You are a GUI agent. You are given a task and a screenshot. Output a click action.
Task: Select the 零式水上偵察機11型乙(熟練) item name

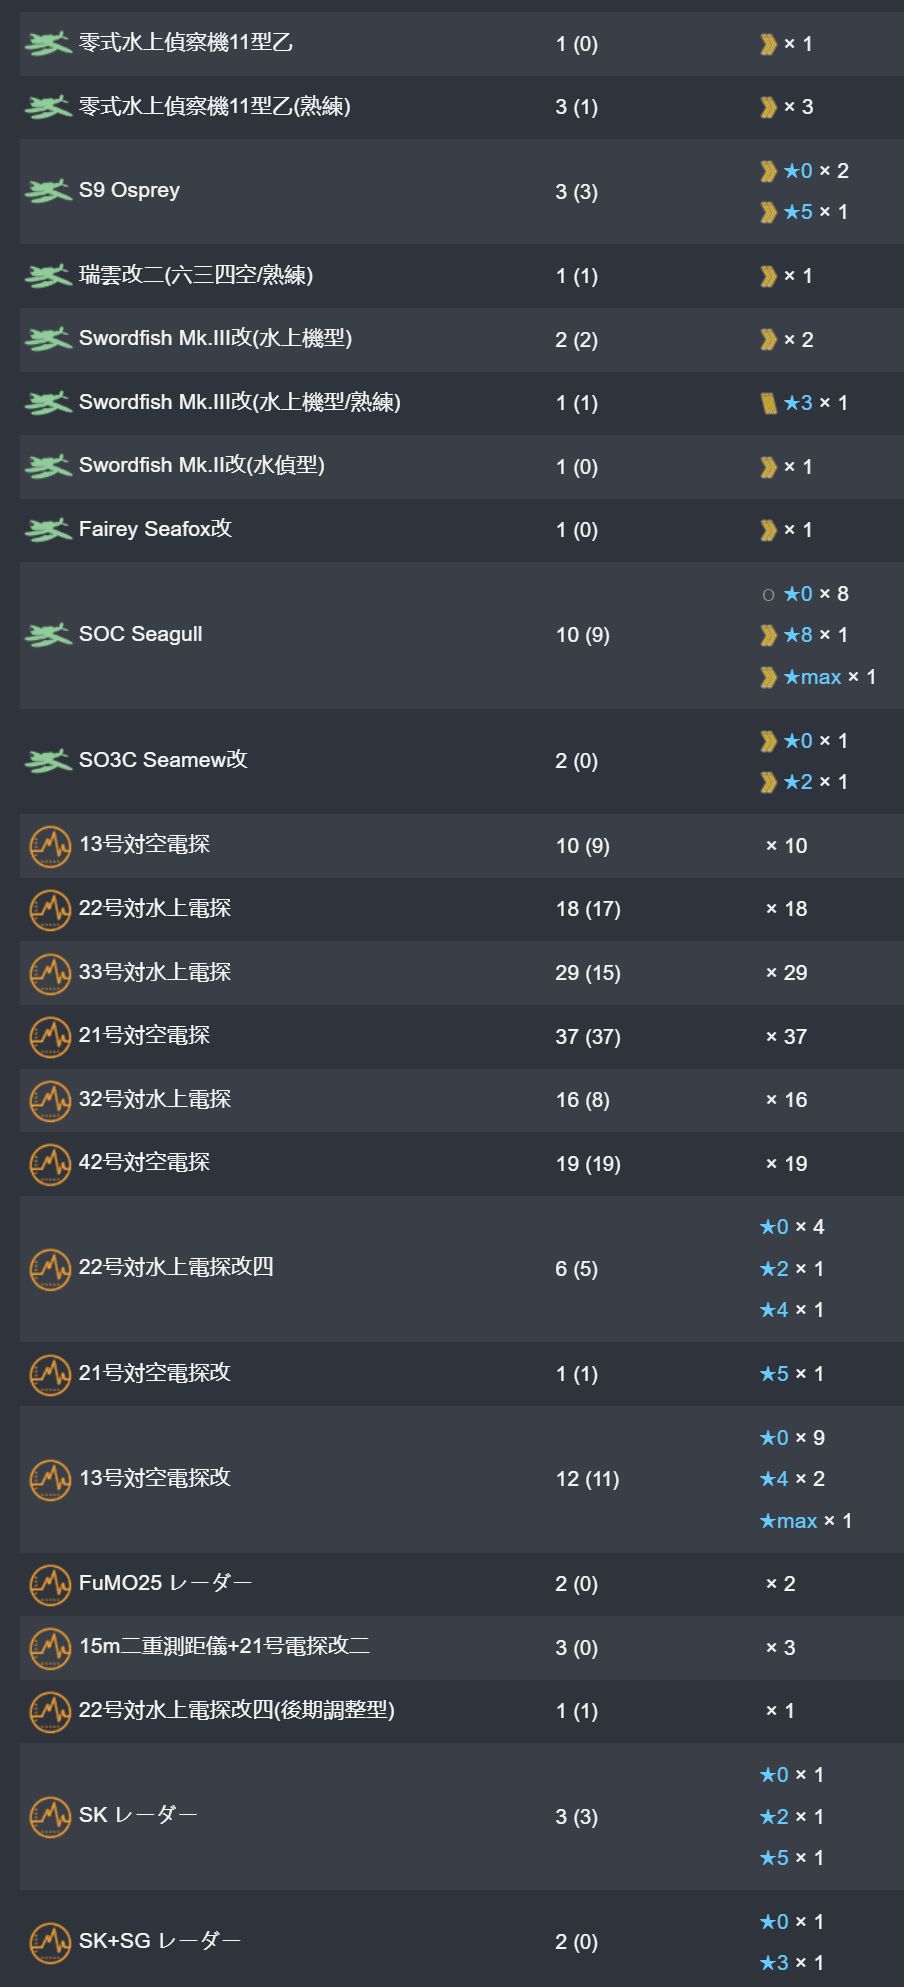click(x=215, y=106)
